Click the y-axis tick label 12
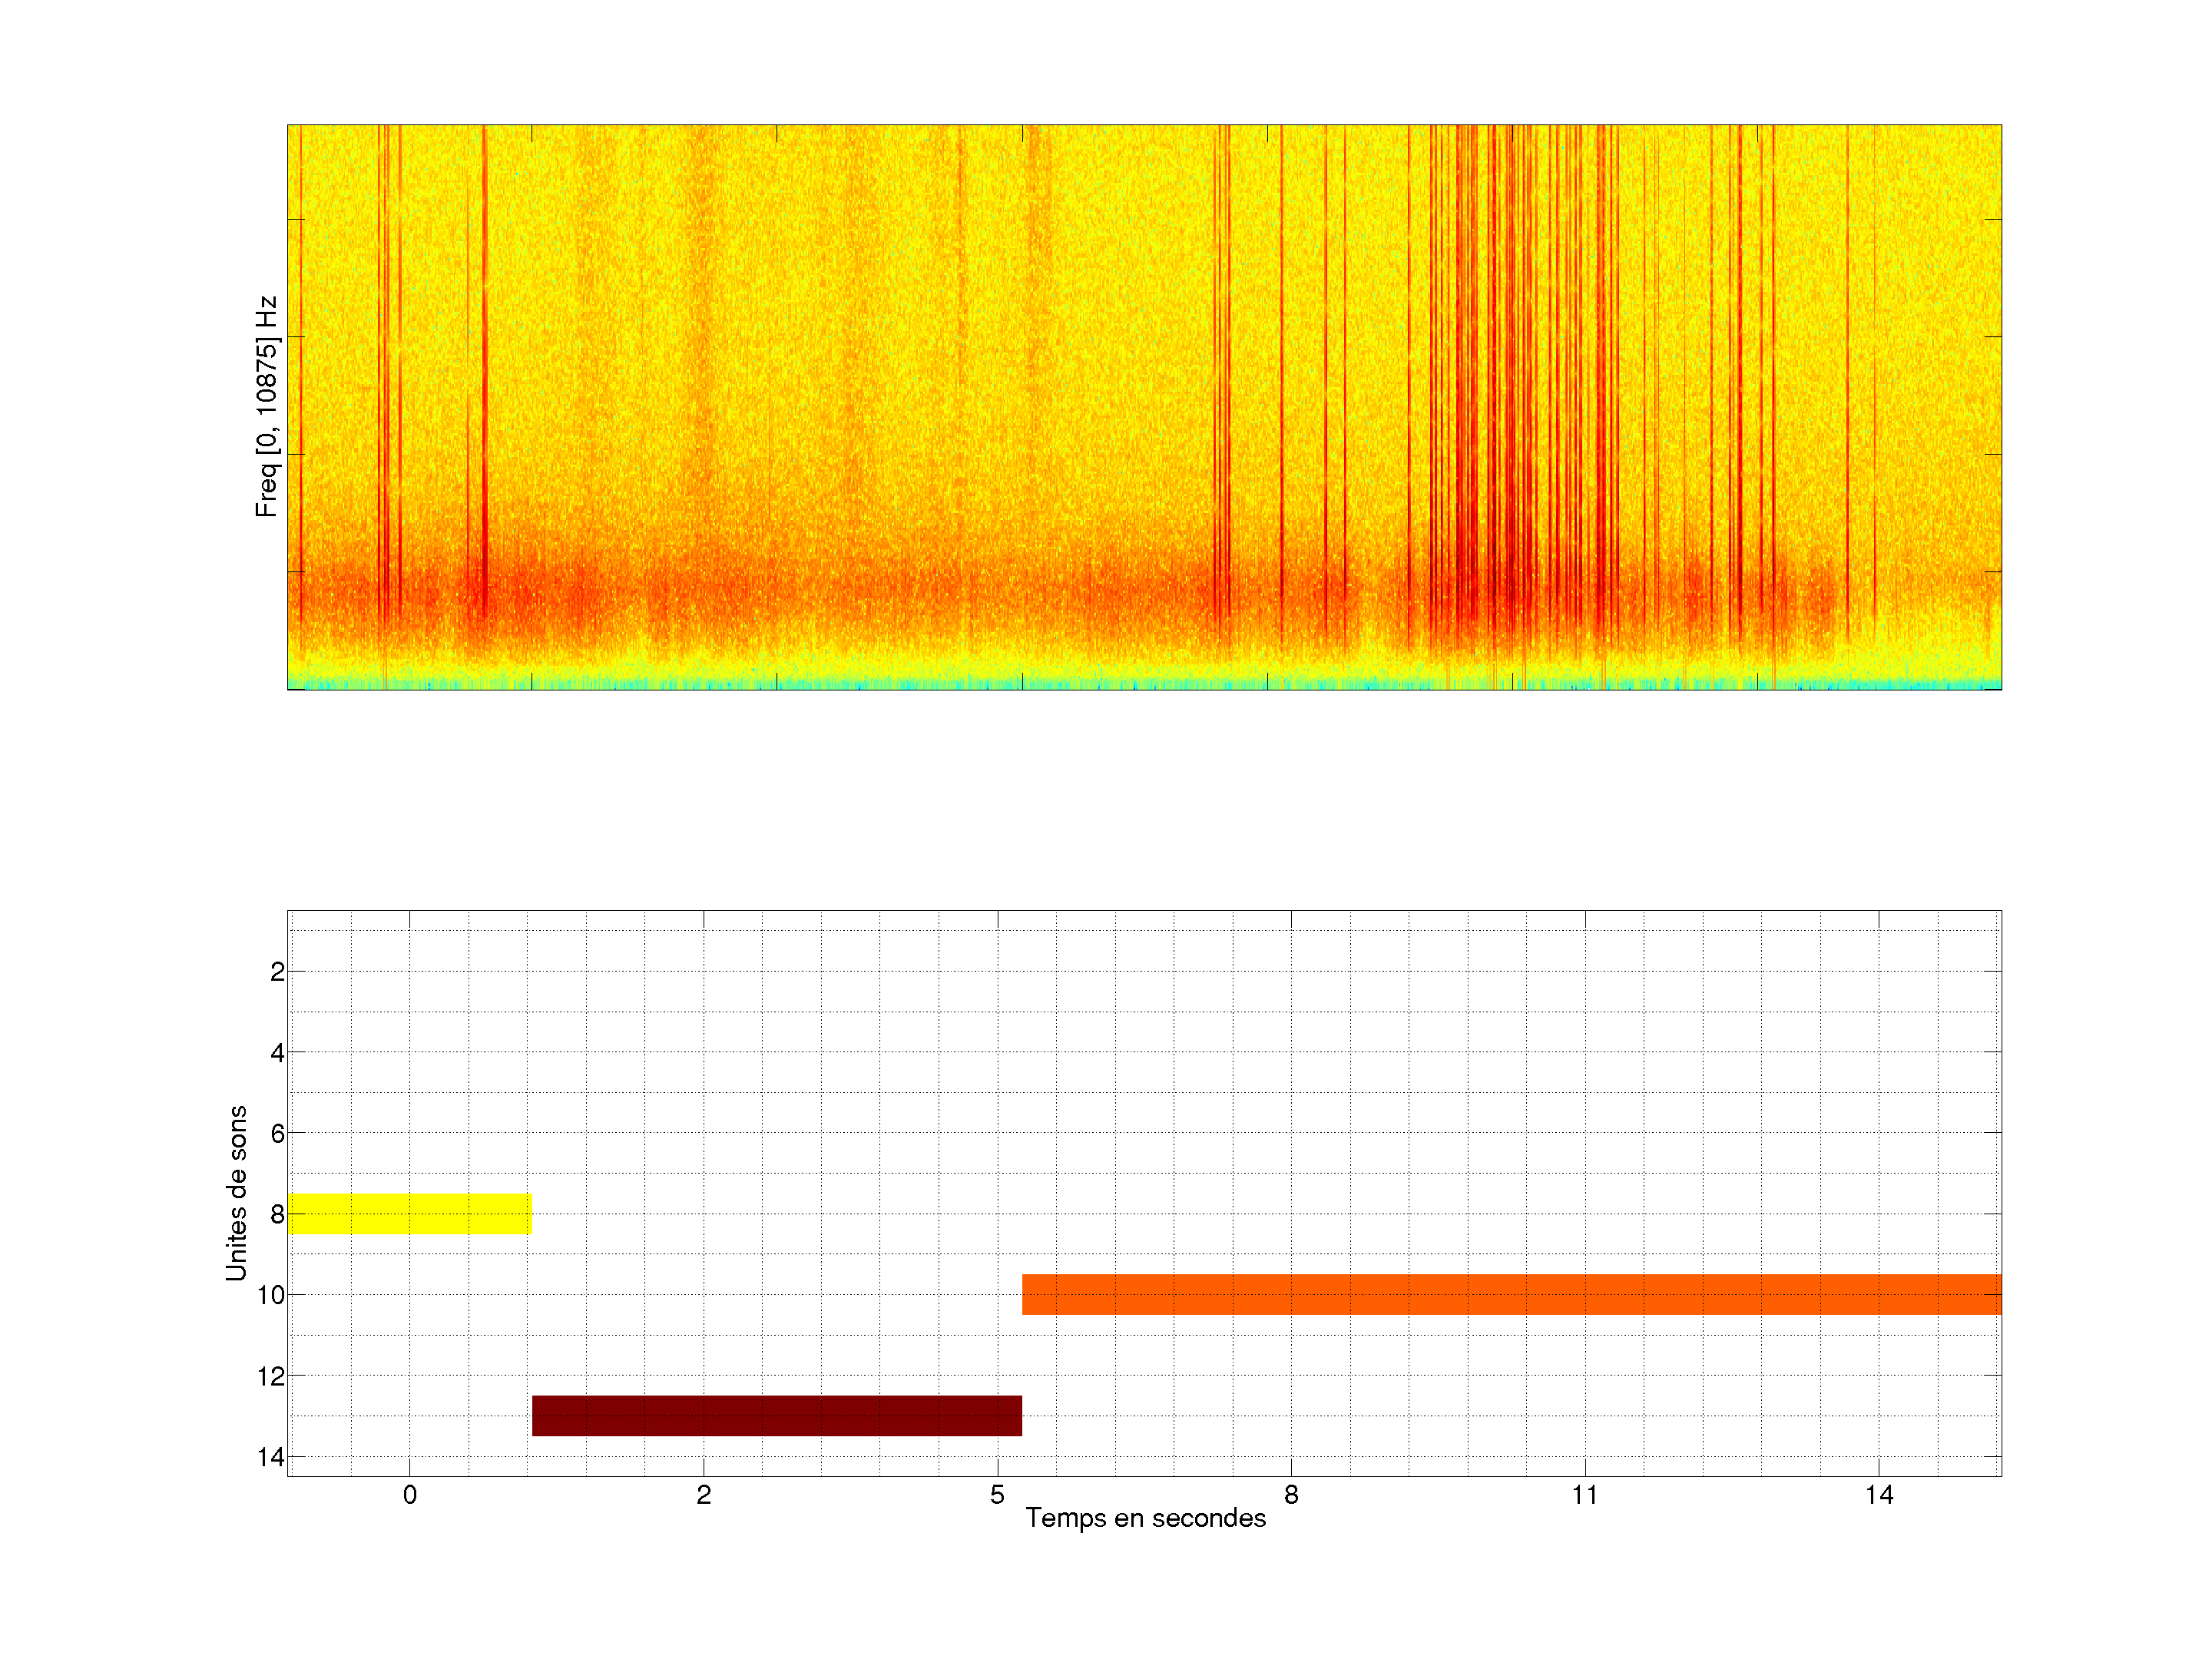Viewport: 2212px width, 1659px height. (271, 1376)
